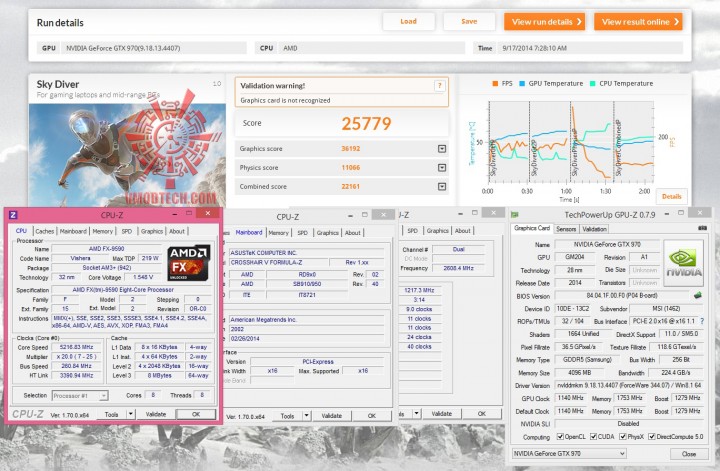Click the validation warning question mark icon
This screenshot has height=471, width=720.
(439, 85)
